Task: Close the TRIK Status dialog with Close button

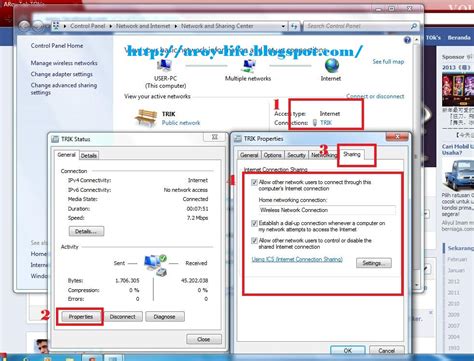Action: coord(204,339)
